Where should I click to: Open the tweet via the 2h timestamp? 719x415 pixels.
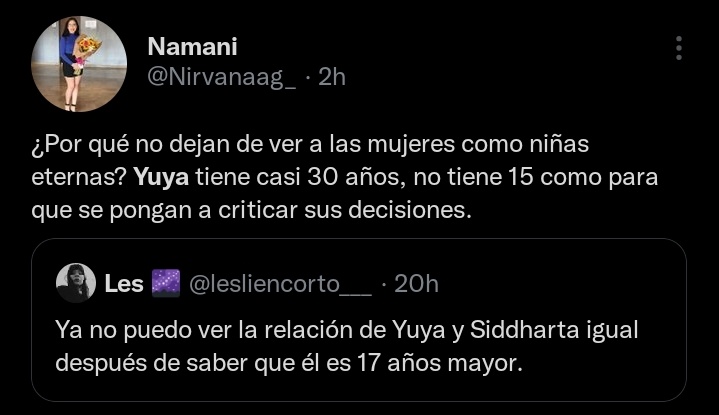[x=332, y=77]
